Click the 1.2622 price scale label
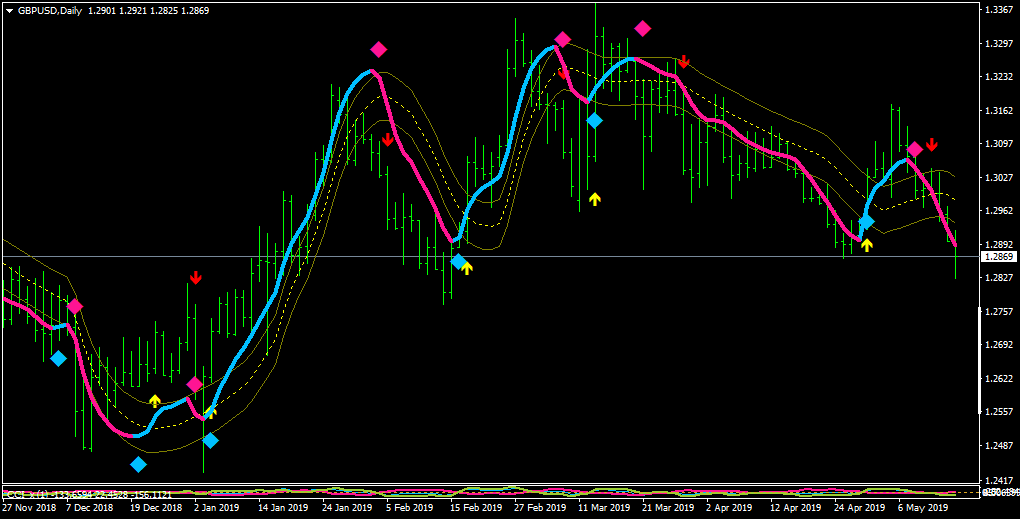1020x519 pixels. (997, 379)
